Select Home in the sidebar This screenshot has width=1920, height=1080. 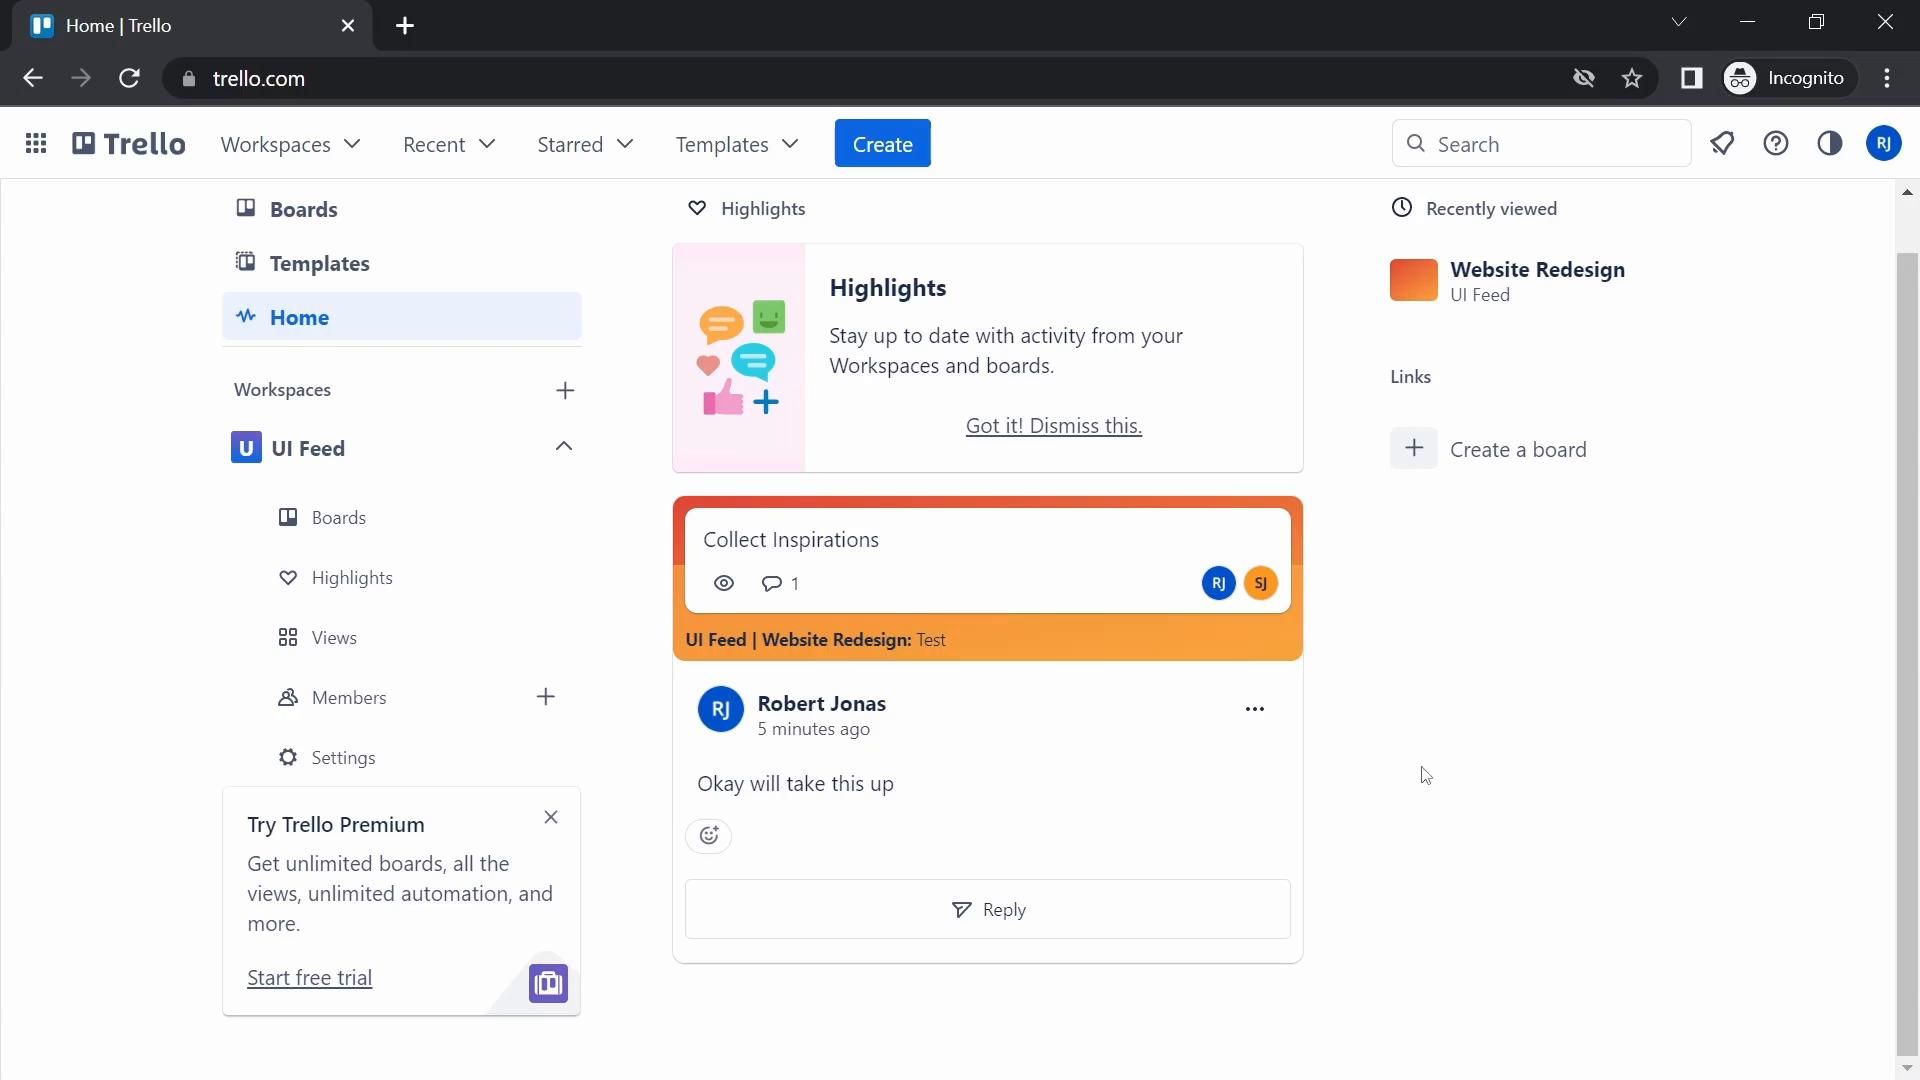(401, 317)
